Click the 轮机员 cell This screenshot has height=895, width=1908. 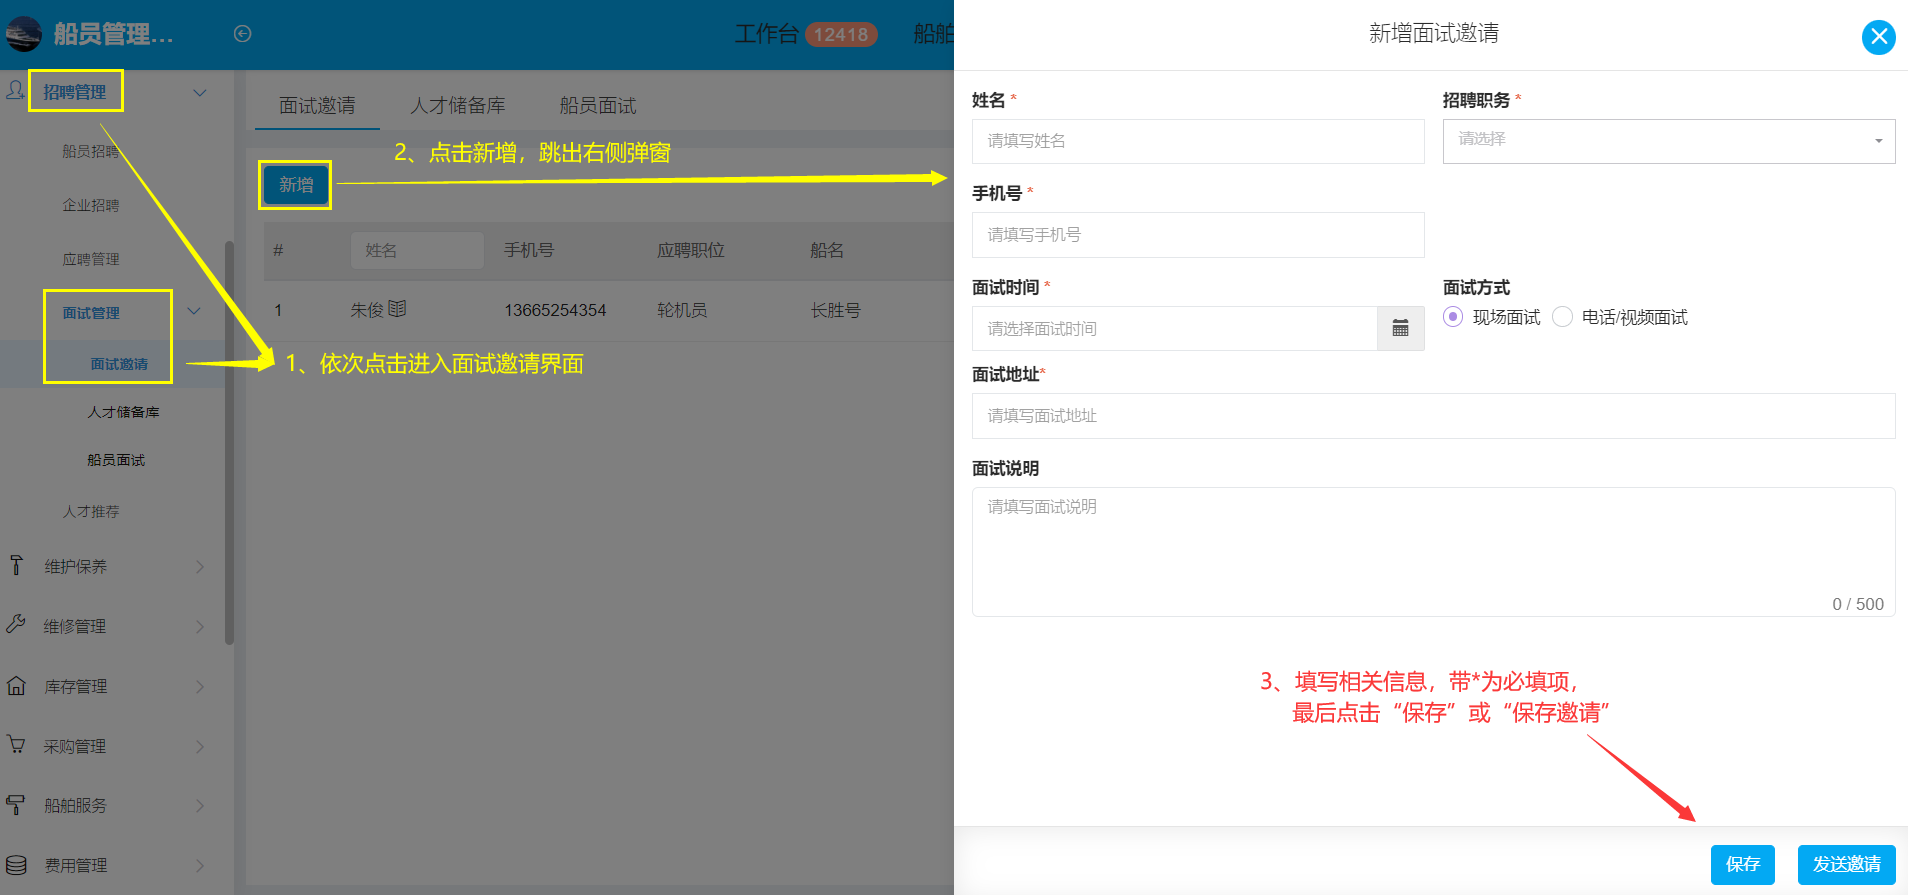682,310
